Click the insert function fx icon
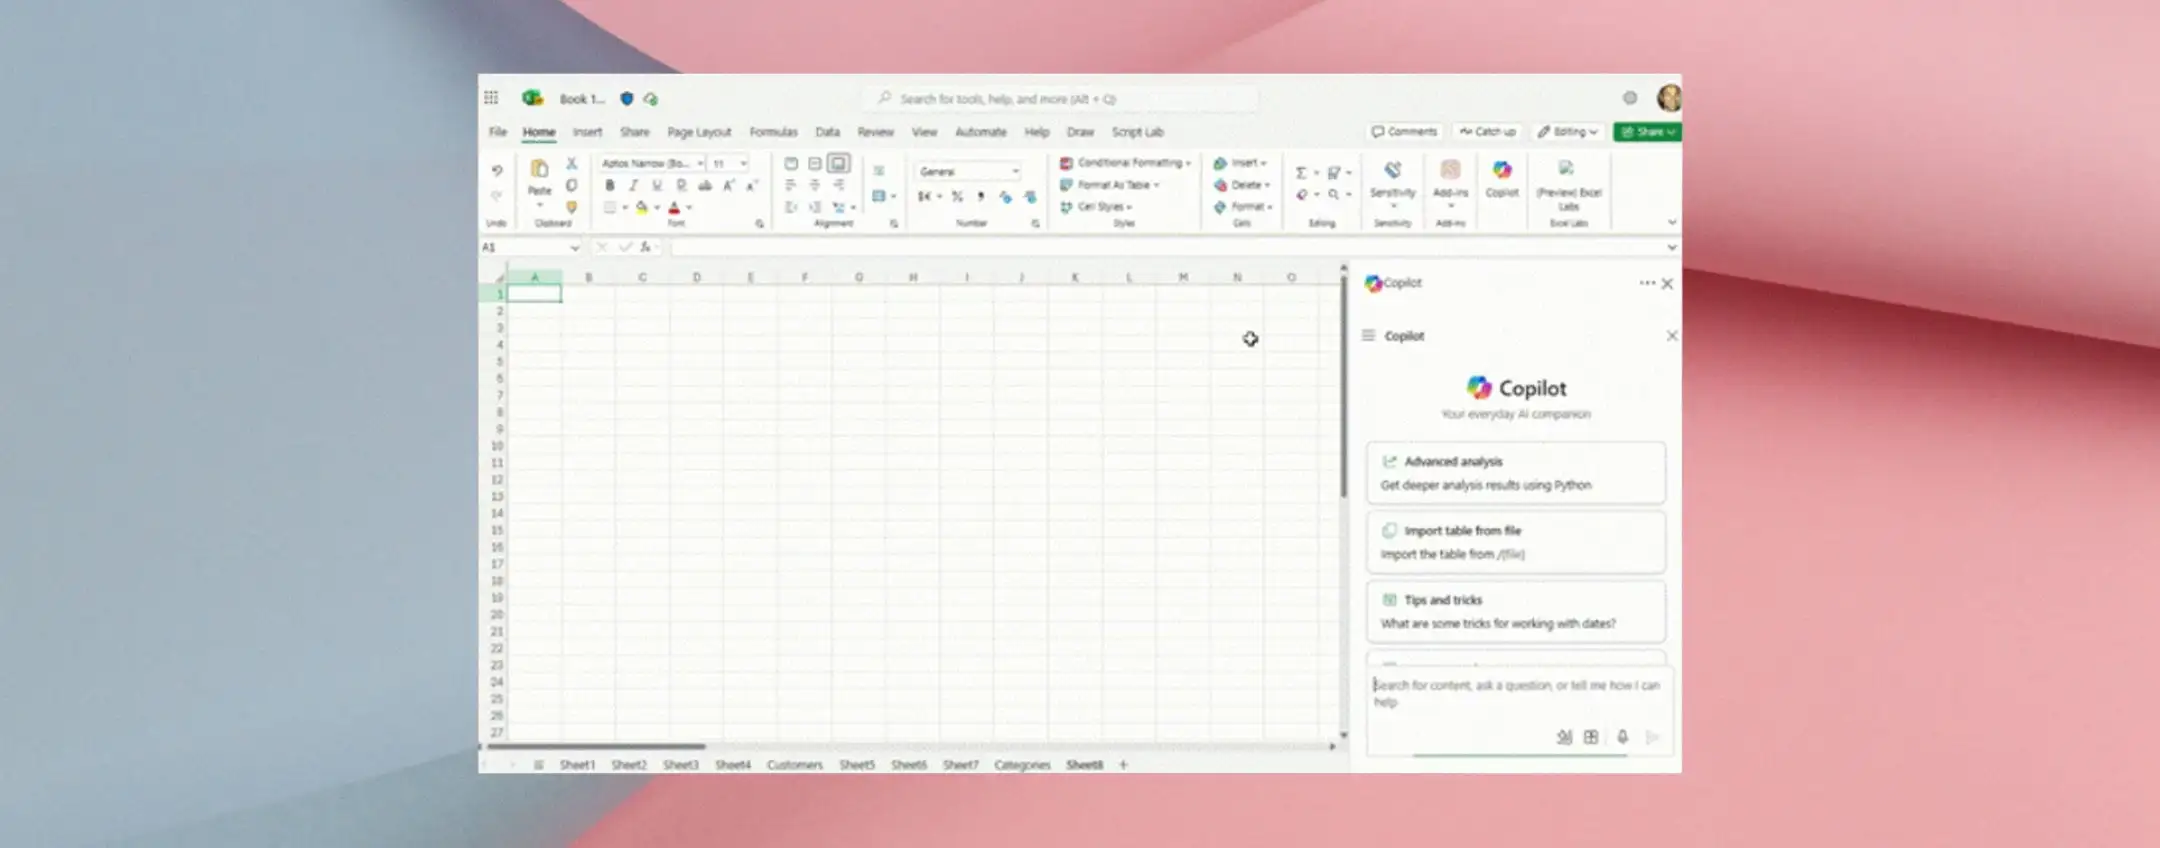Image resolution: width=2160 pixels, height=848 pixels. (646, 247)
